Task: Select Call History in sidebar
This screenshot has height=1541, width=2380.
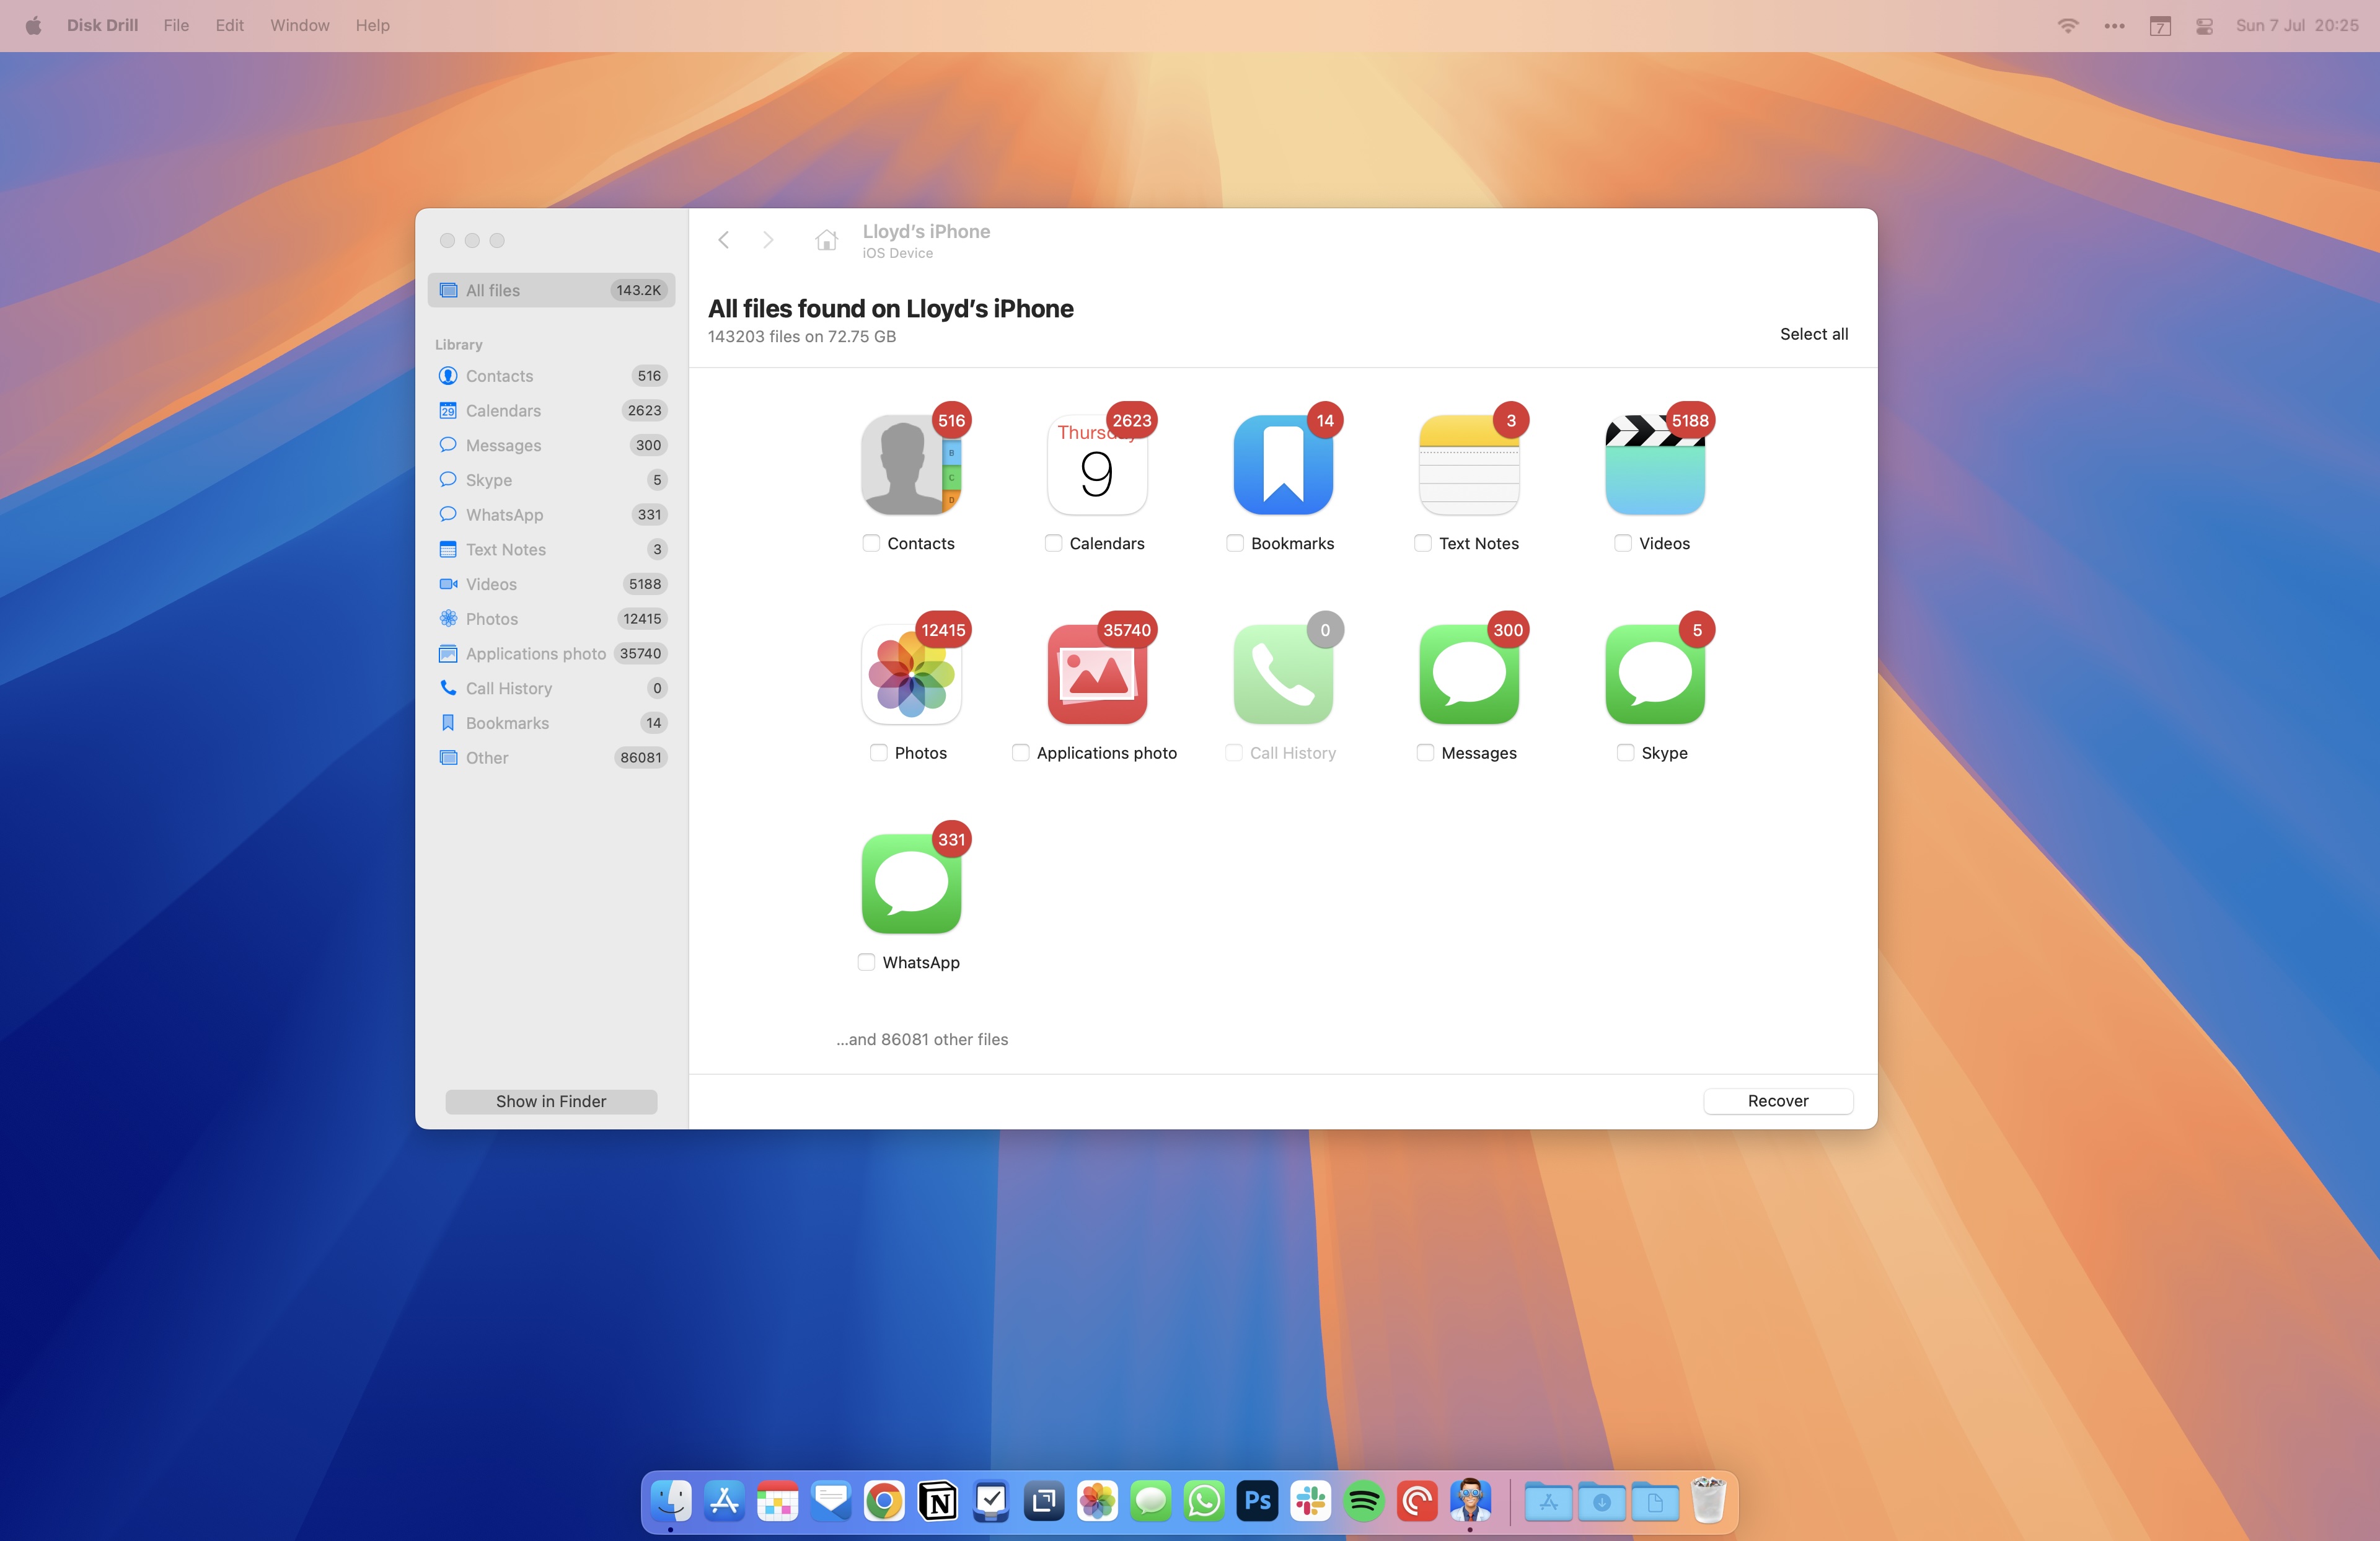Action: pos(551,688)
